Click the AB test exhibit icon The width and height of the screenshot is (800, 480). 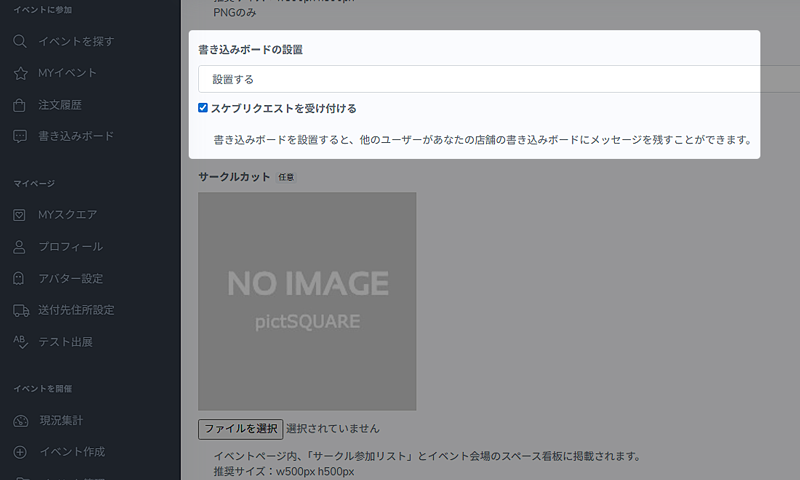(20, 342)
